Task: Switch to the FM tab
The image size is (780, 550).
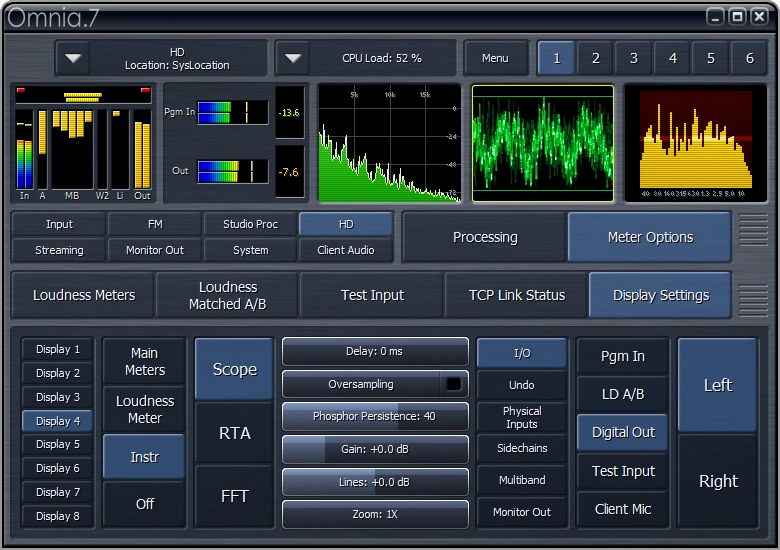Action: coord(155,224)
